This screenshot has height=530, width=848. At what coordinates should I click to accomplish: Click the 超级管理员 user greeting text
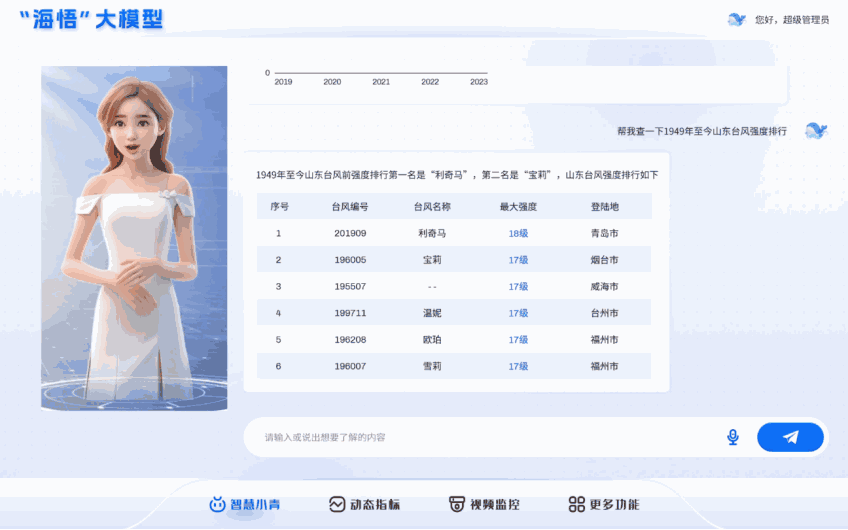click(792, 20)
